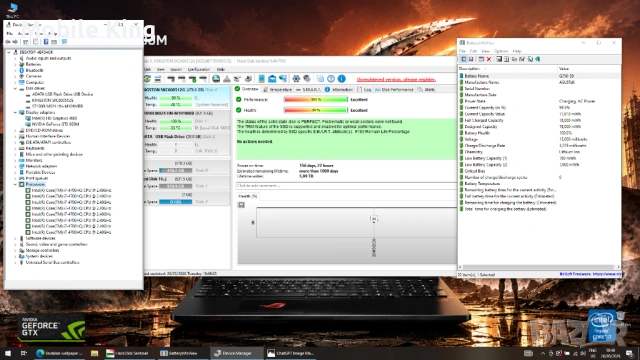This screenshot has width=640, height=360.
Task: Click the horizontal scrollbar in BatteryInfoView
Action: click(x=539, y=267)
